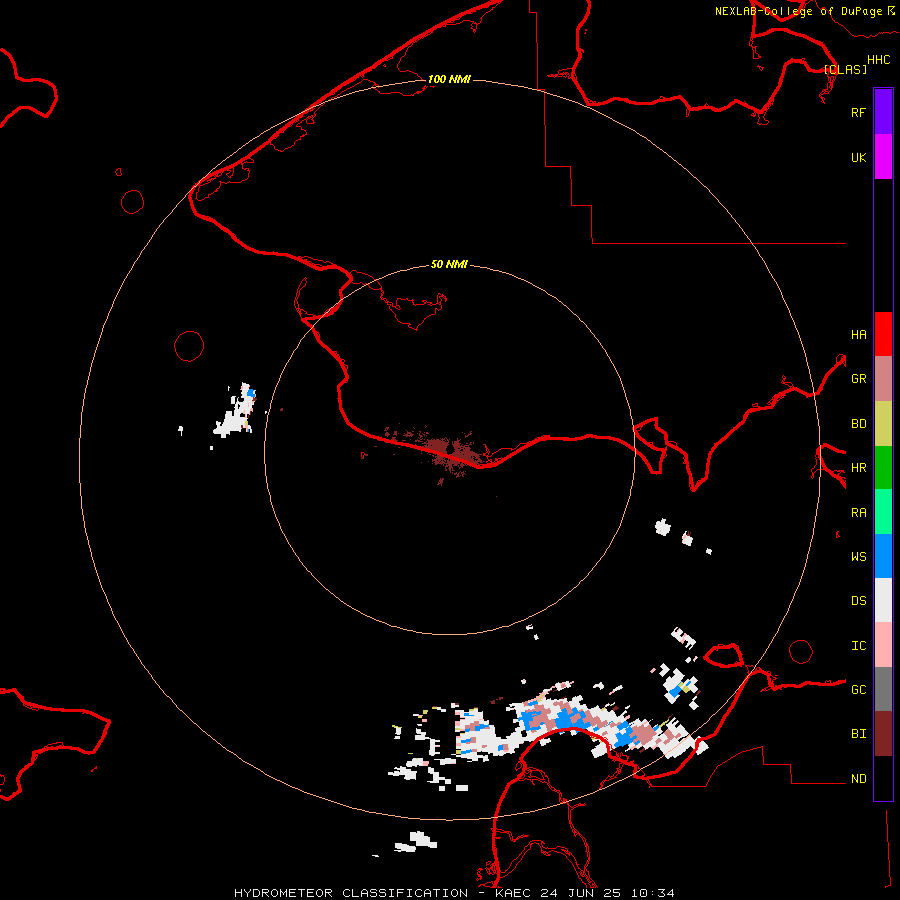Click the '[CLAS]' legend header text

(x=845, y=69)
